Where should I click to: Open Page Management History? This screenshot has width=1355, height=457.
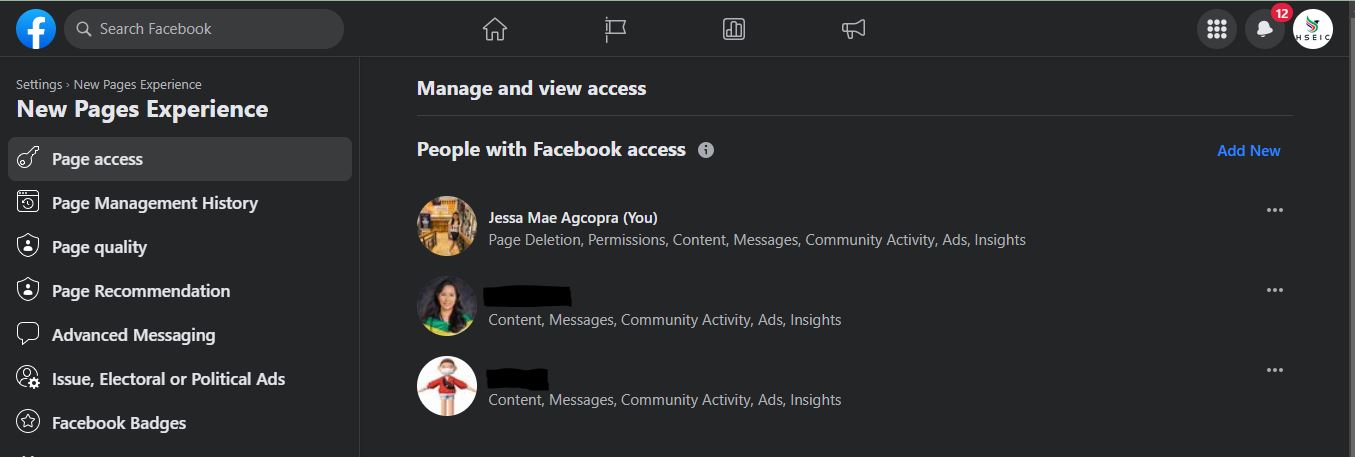[x=154, y=203]
